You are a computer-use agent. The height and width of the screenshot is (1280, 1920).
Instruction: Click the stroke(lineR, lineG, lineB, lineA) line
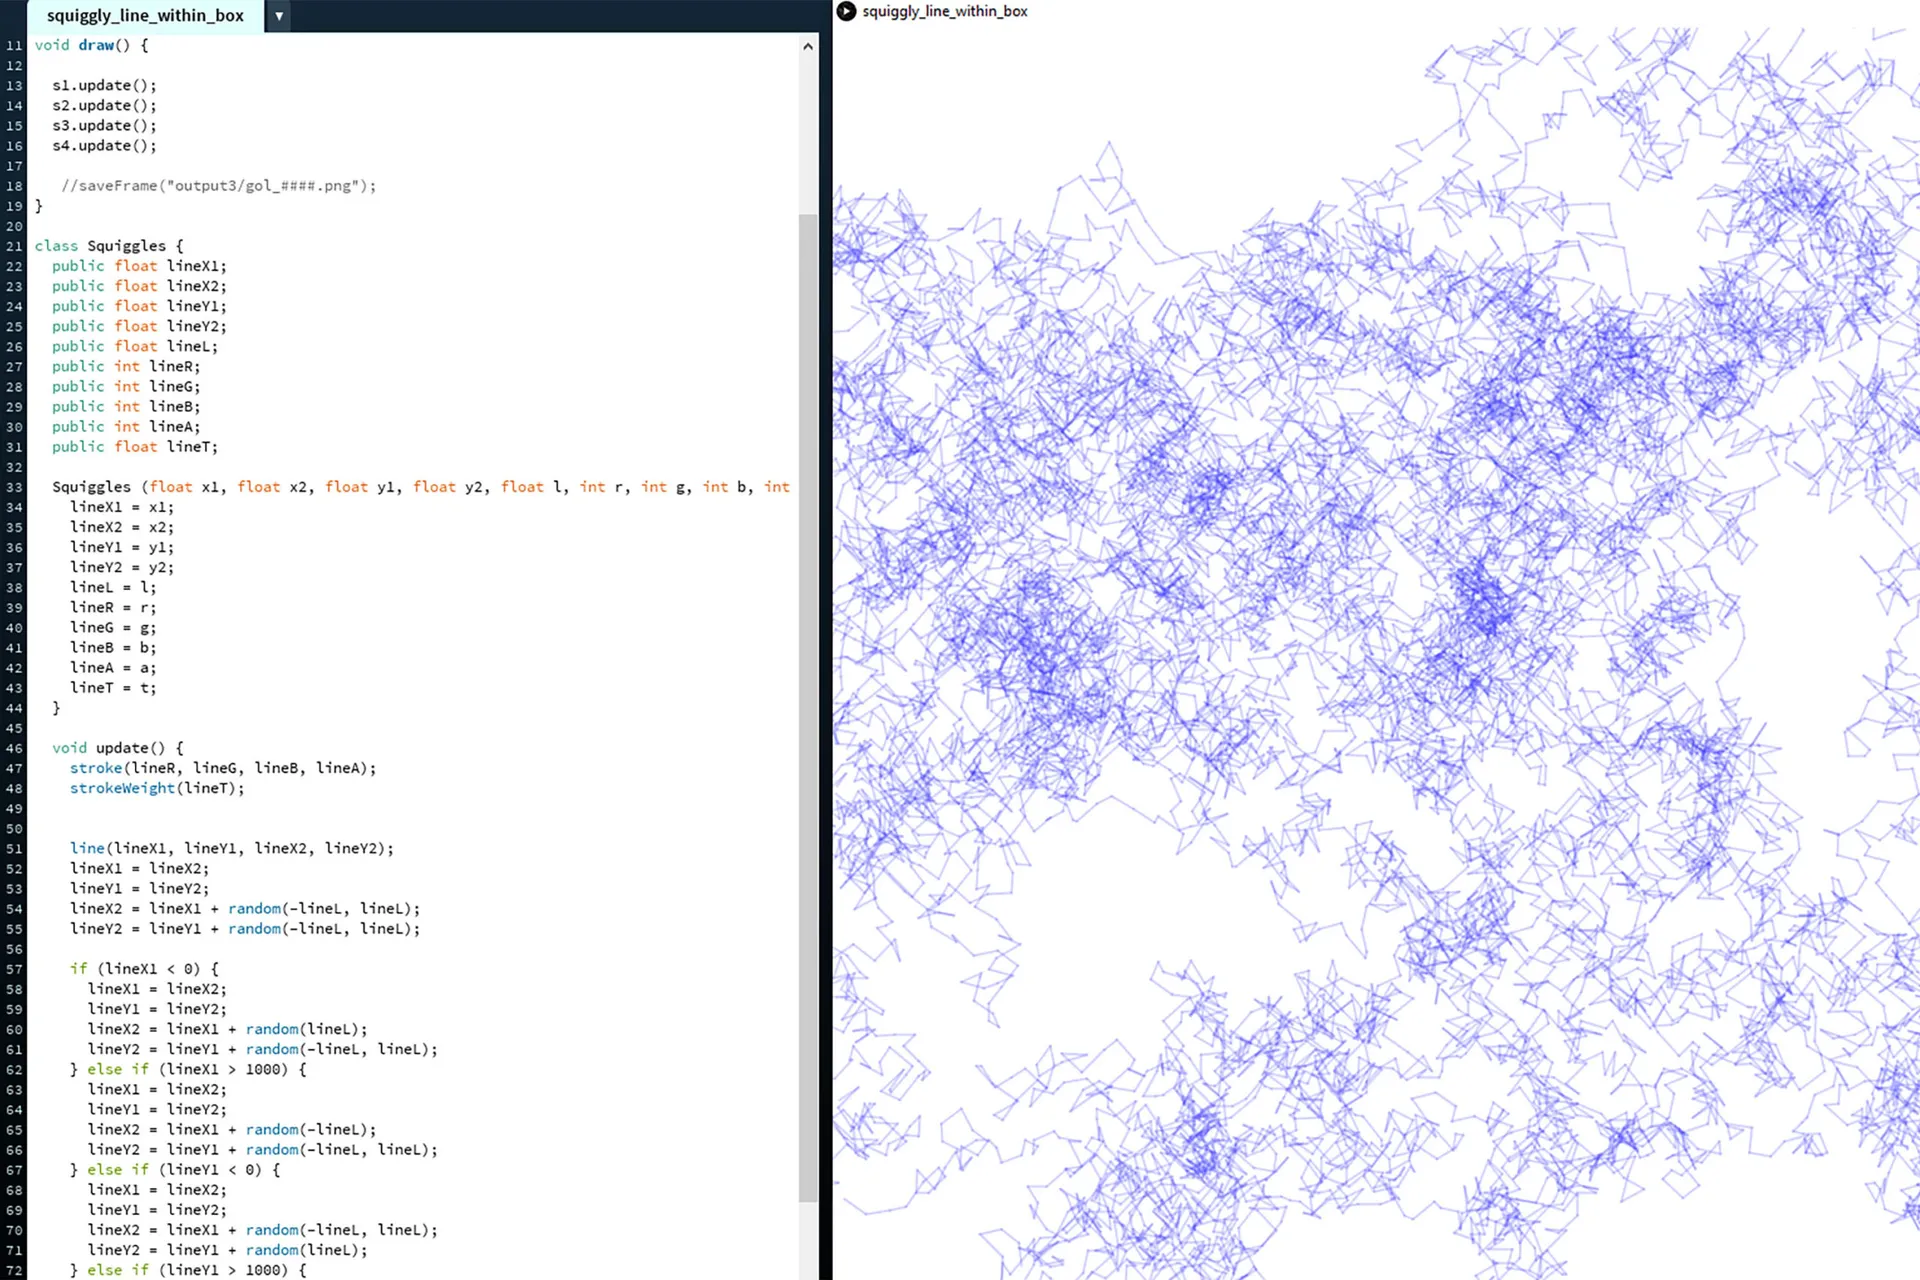click(x=222, y=768)
